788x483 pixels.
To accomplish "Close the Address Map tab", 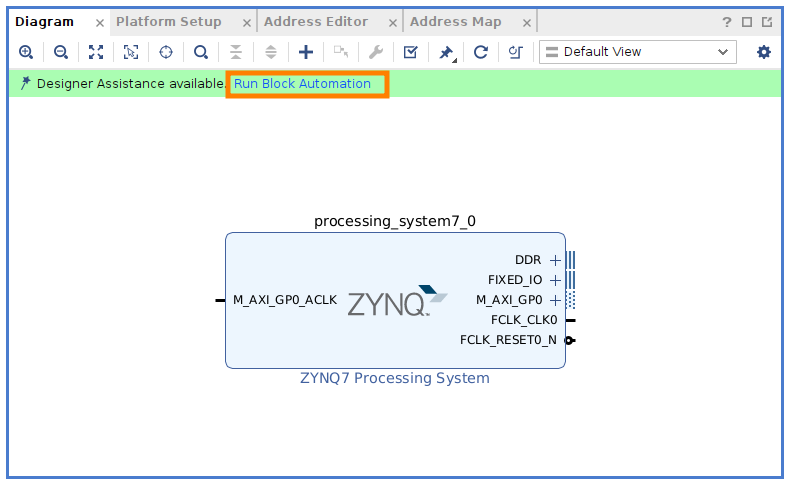I will click(527, 23).
